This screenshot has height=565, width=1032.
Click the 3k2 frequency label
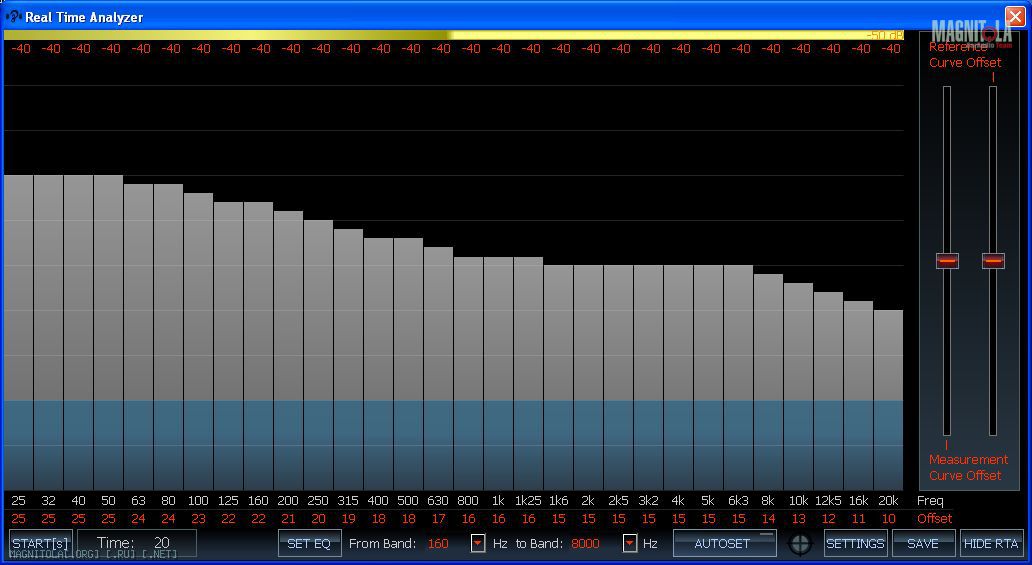648,500
